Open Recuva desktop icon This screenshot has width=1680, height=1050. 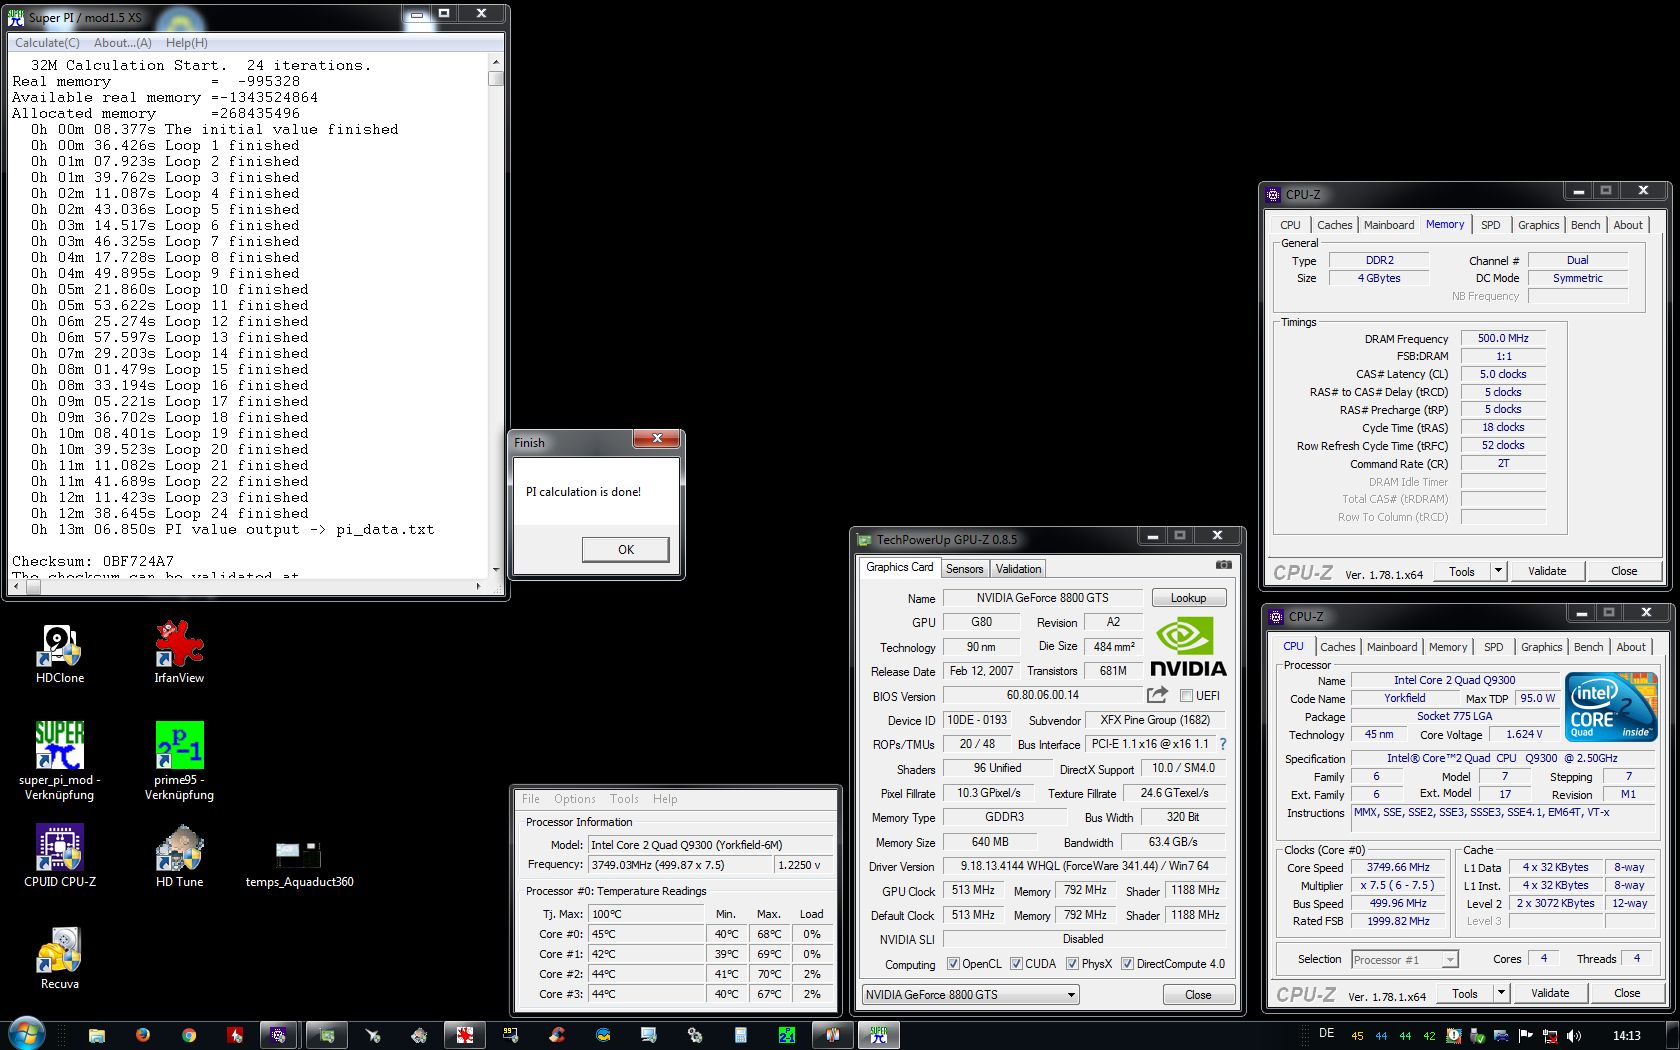click(x=59, y=958)
